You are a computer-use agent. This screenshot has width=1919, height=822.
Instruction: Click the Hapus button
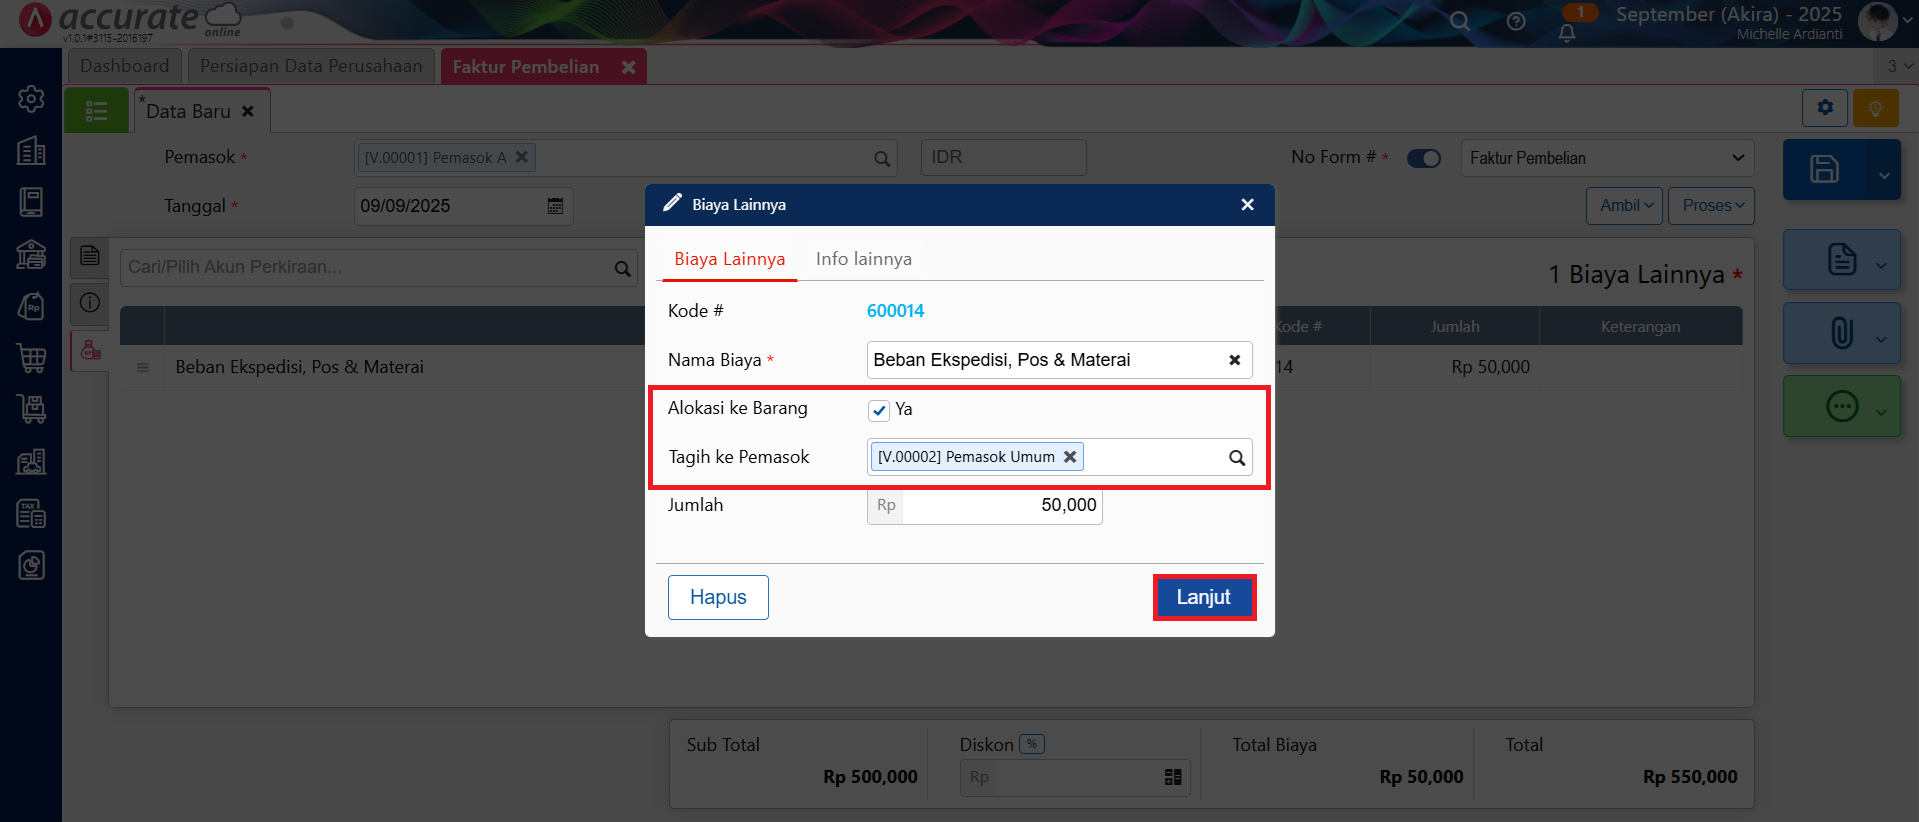(718, 597)
